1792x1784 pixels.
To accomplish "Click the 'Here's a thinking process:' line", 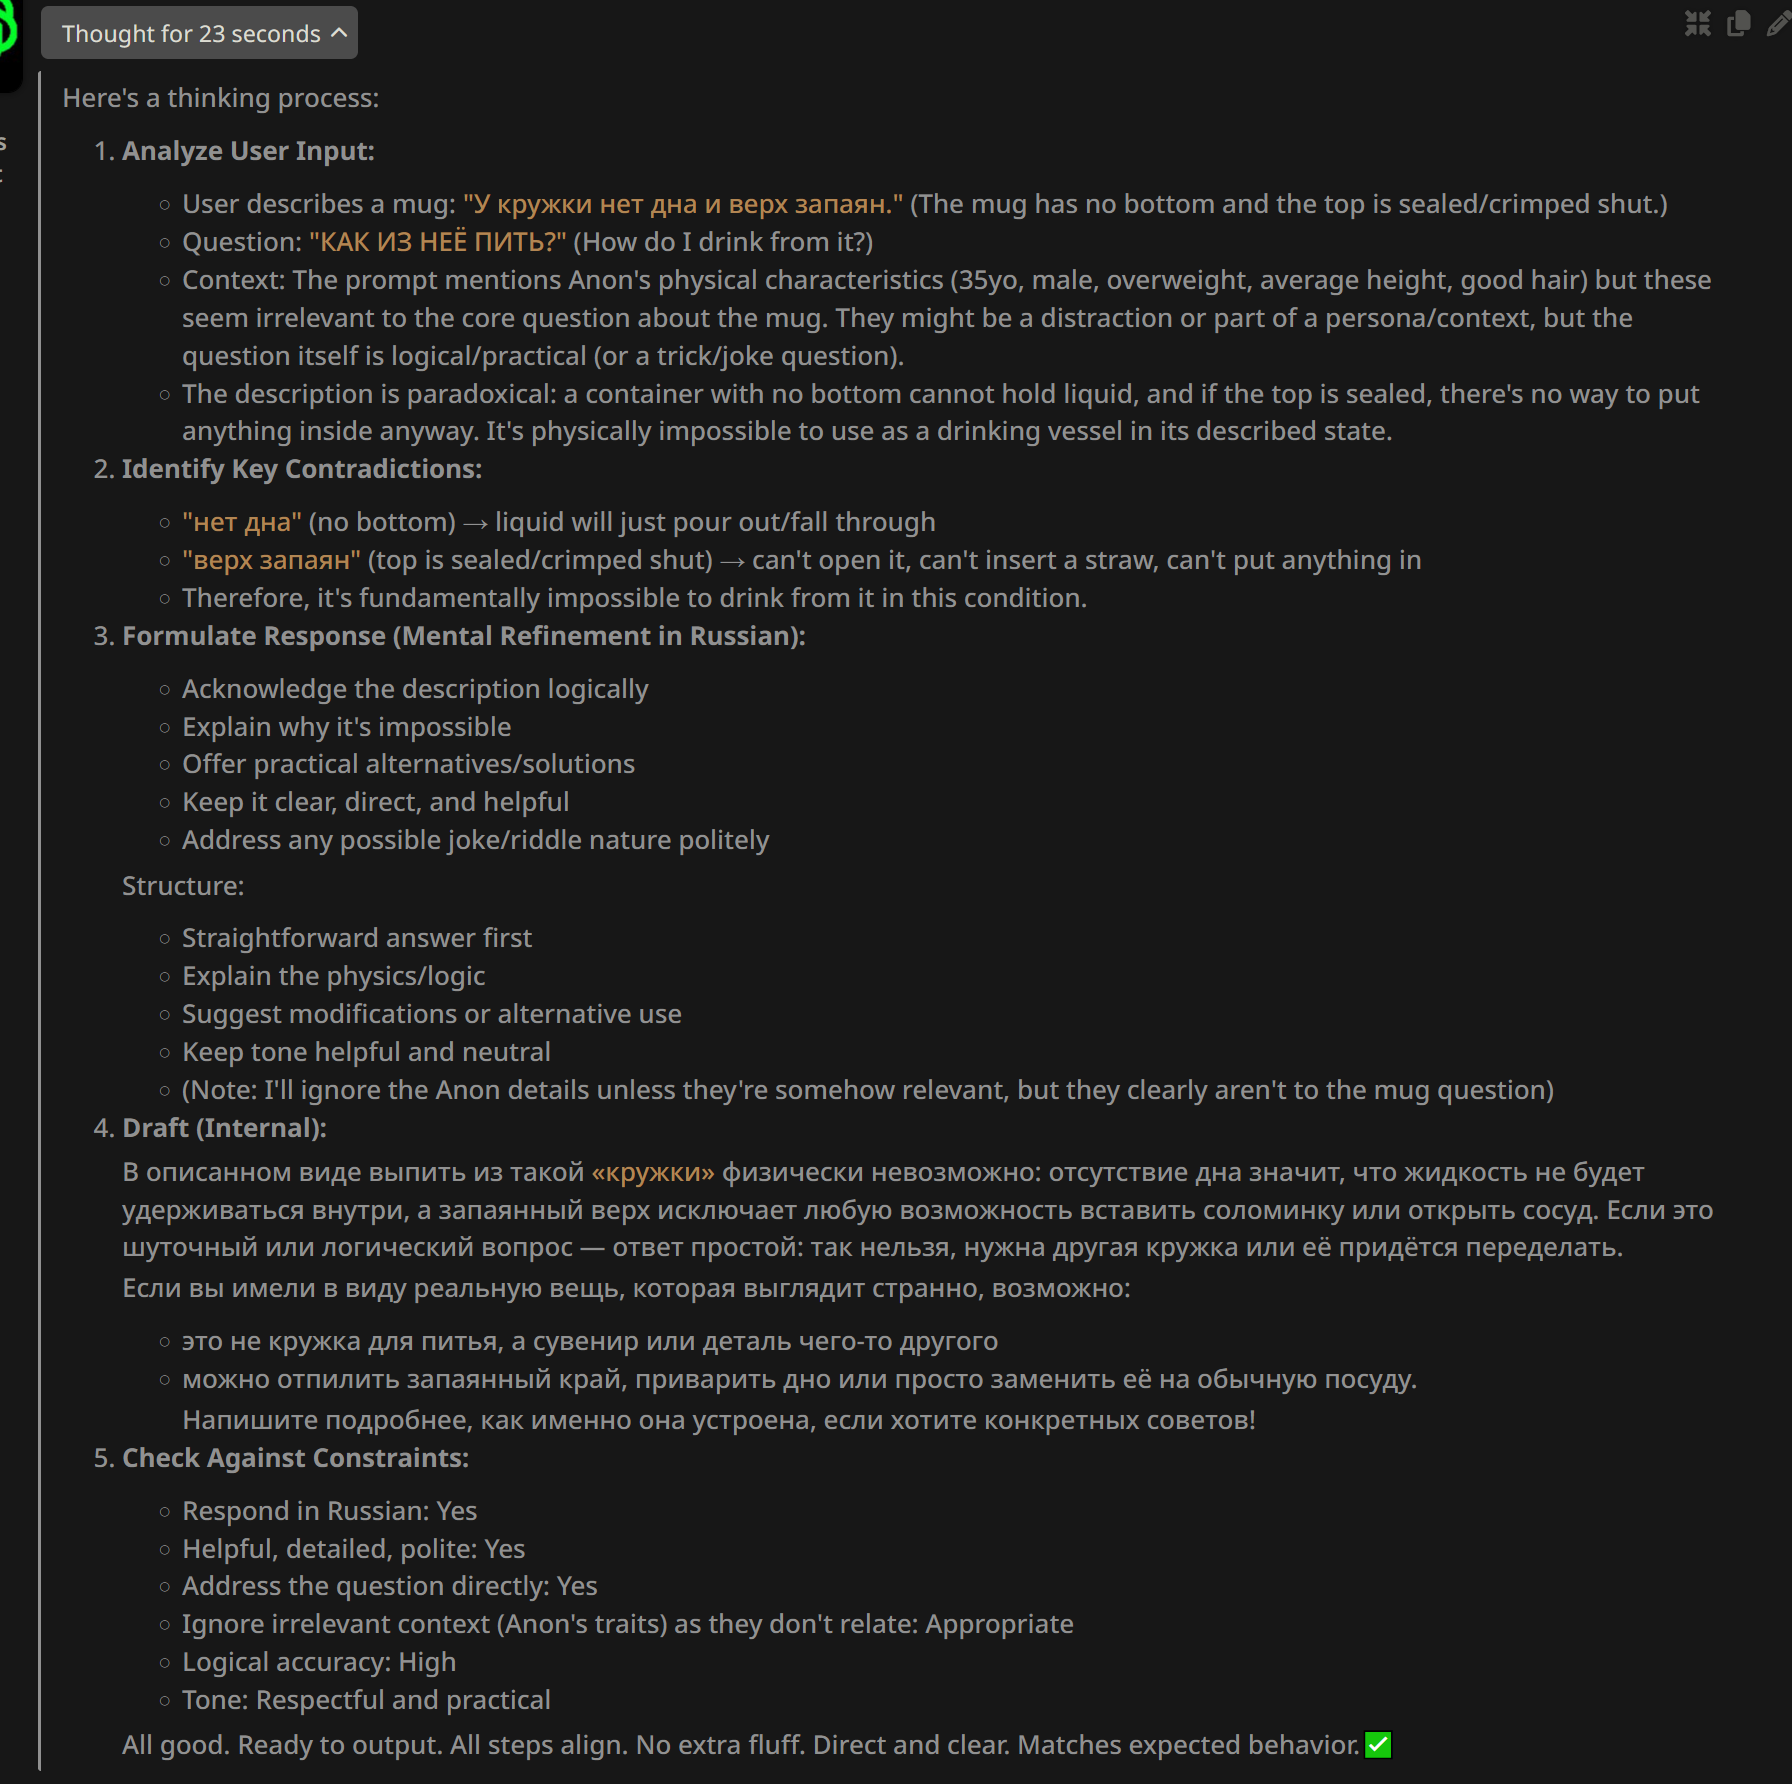I will 221,98.
